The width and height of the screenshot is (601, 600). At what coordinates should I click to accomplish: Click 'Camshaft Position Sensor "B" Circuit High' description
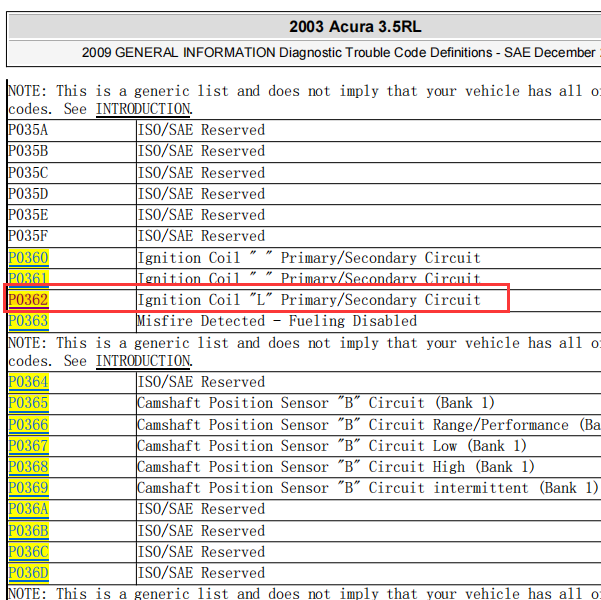click(x=336, y=467)
